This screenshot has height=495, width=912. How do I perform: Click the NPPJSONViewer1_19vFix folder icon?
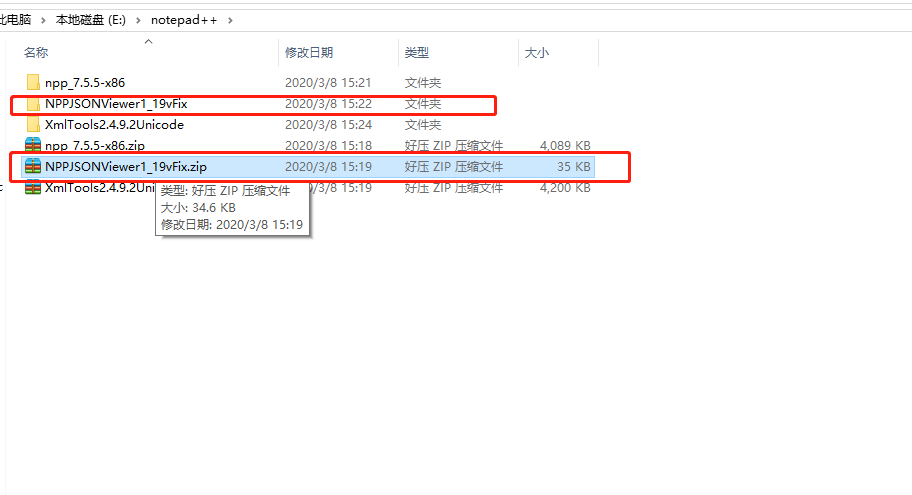coord(33,104)
